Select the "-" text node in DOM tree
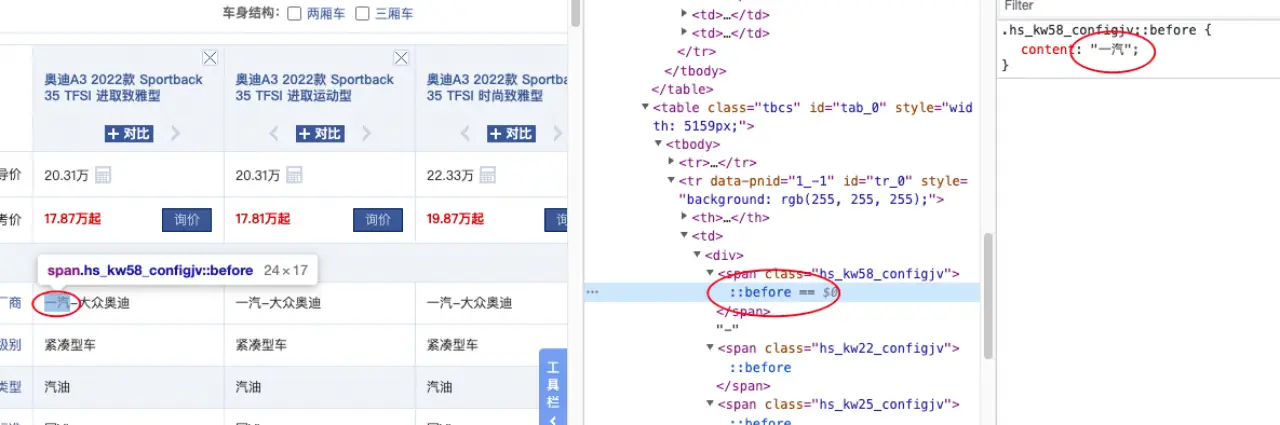 725,329
